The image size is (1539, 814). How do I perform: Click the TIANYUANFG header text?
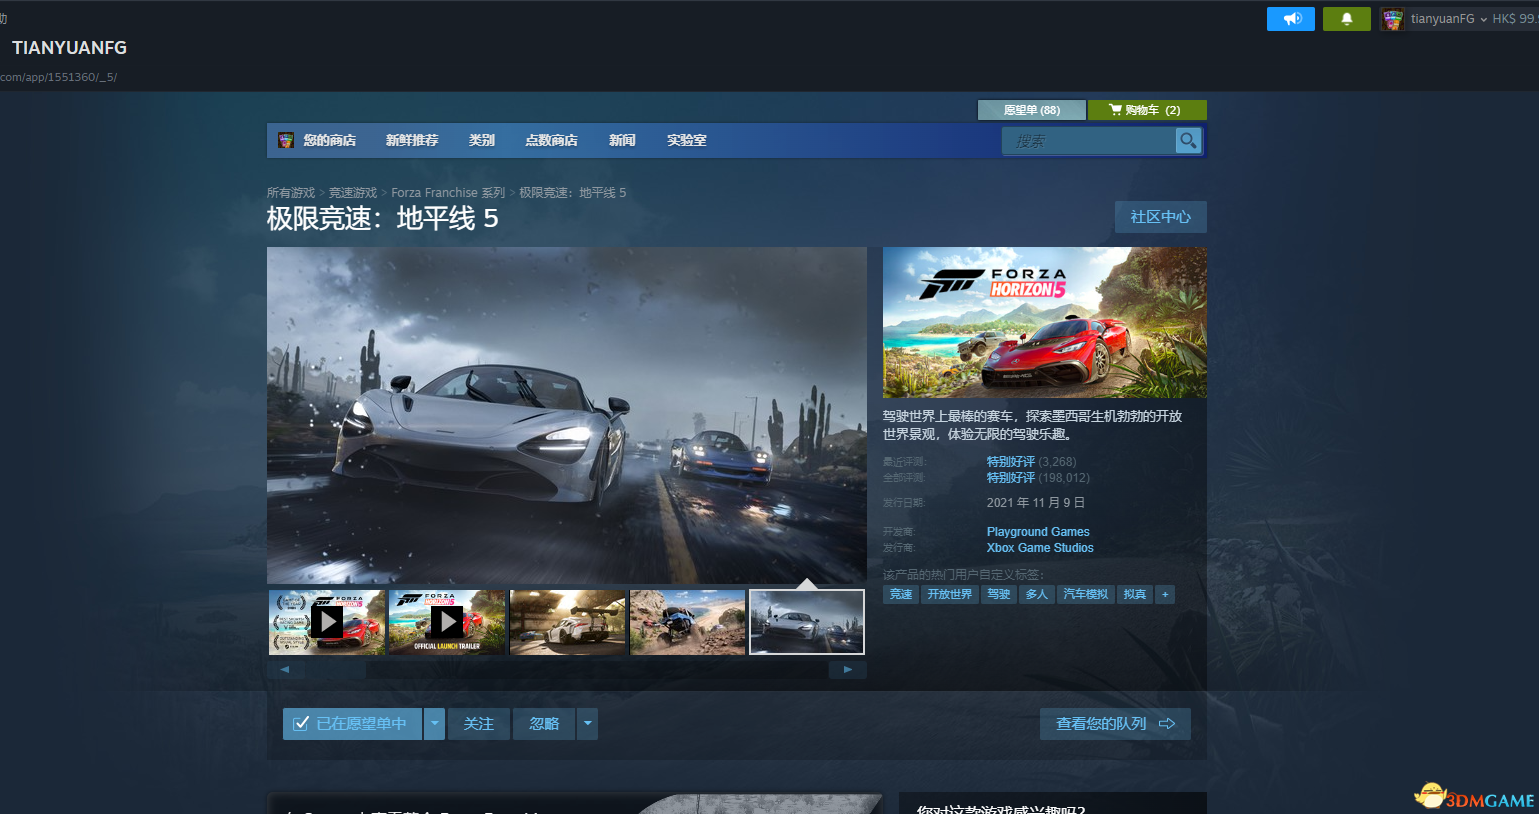69,48
